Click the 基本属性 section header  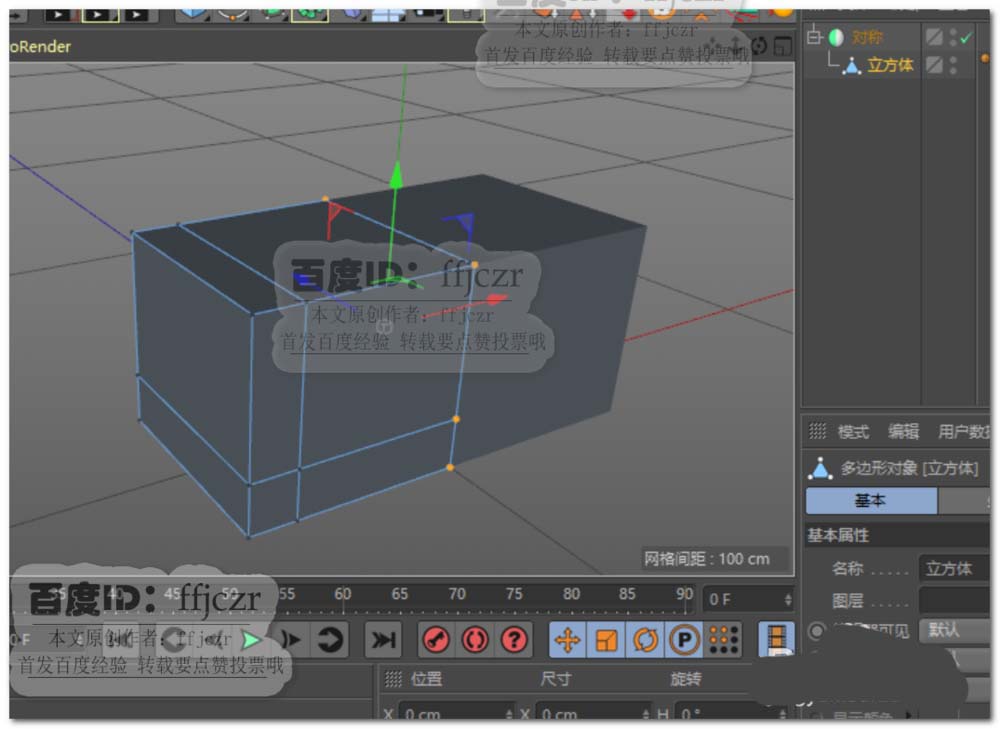(x=838, y=535)
